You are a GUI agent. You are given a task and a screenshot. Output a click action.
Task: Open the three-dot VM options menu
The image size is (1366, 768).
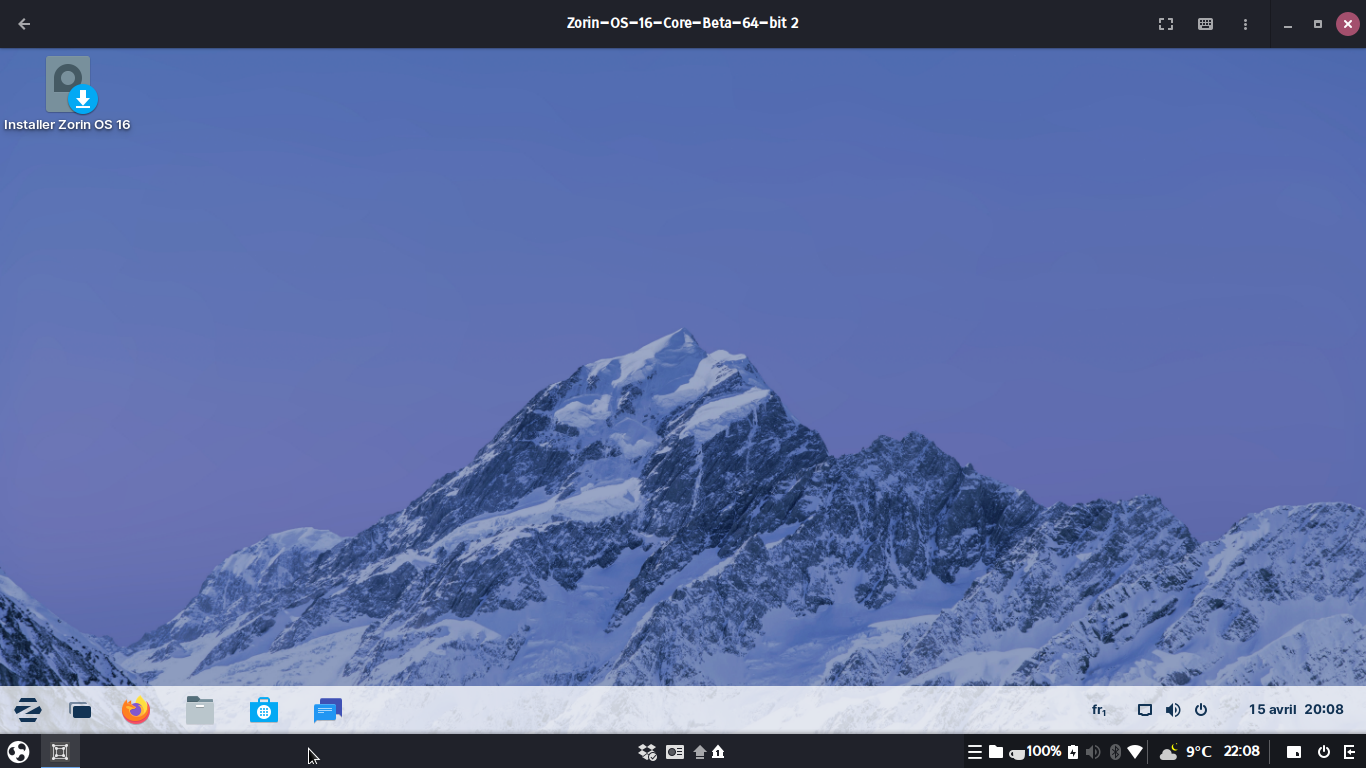click(x=1245, y=24)
